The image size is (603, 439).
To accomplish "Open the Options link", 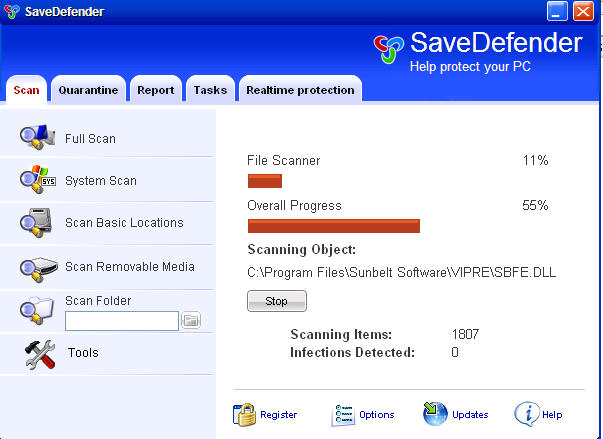I will tap(377, 415).
